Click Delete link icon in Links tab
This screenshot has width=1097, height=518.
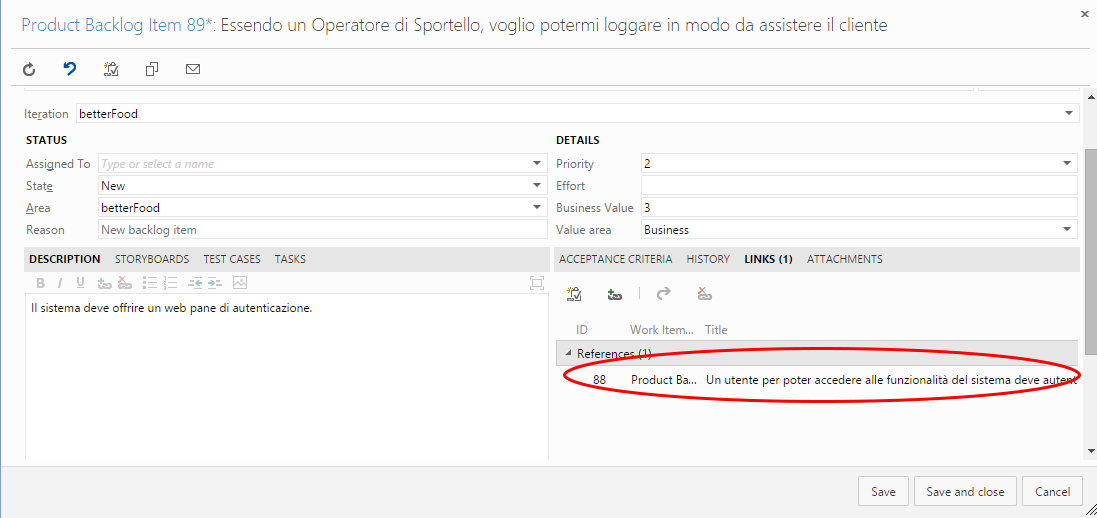click(705, 295)
